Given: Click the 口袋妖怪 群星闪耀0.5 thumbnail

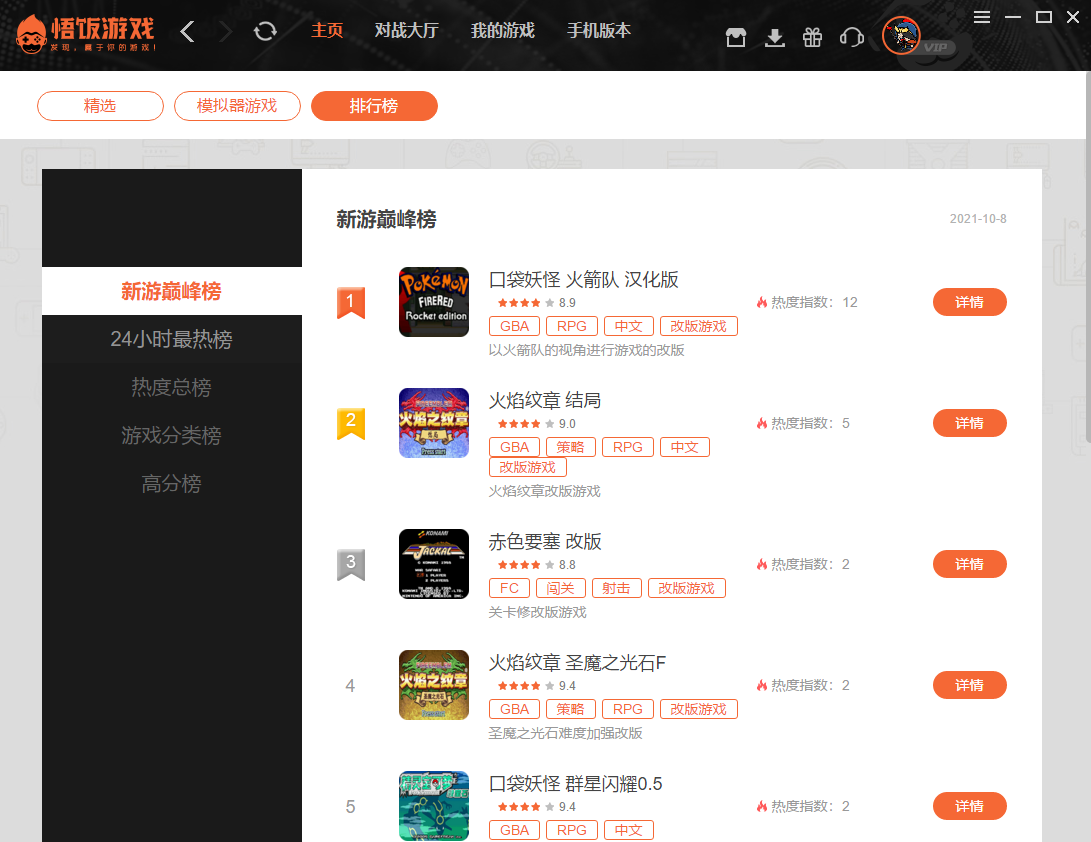Looking at the screenshot, I should [x=433, y=806].
